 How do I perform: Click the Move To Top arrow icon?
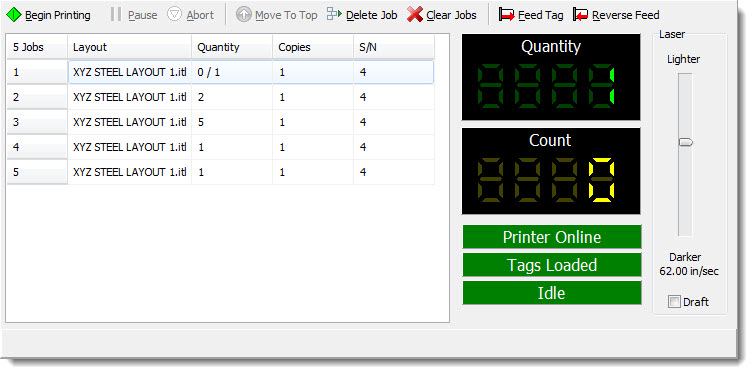[x=244, y=15]
